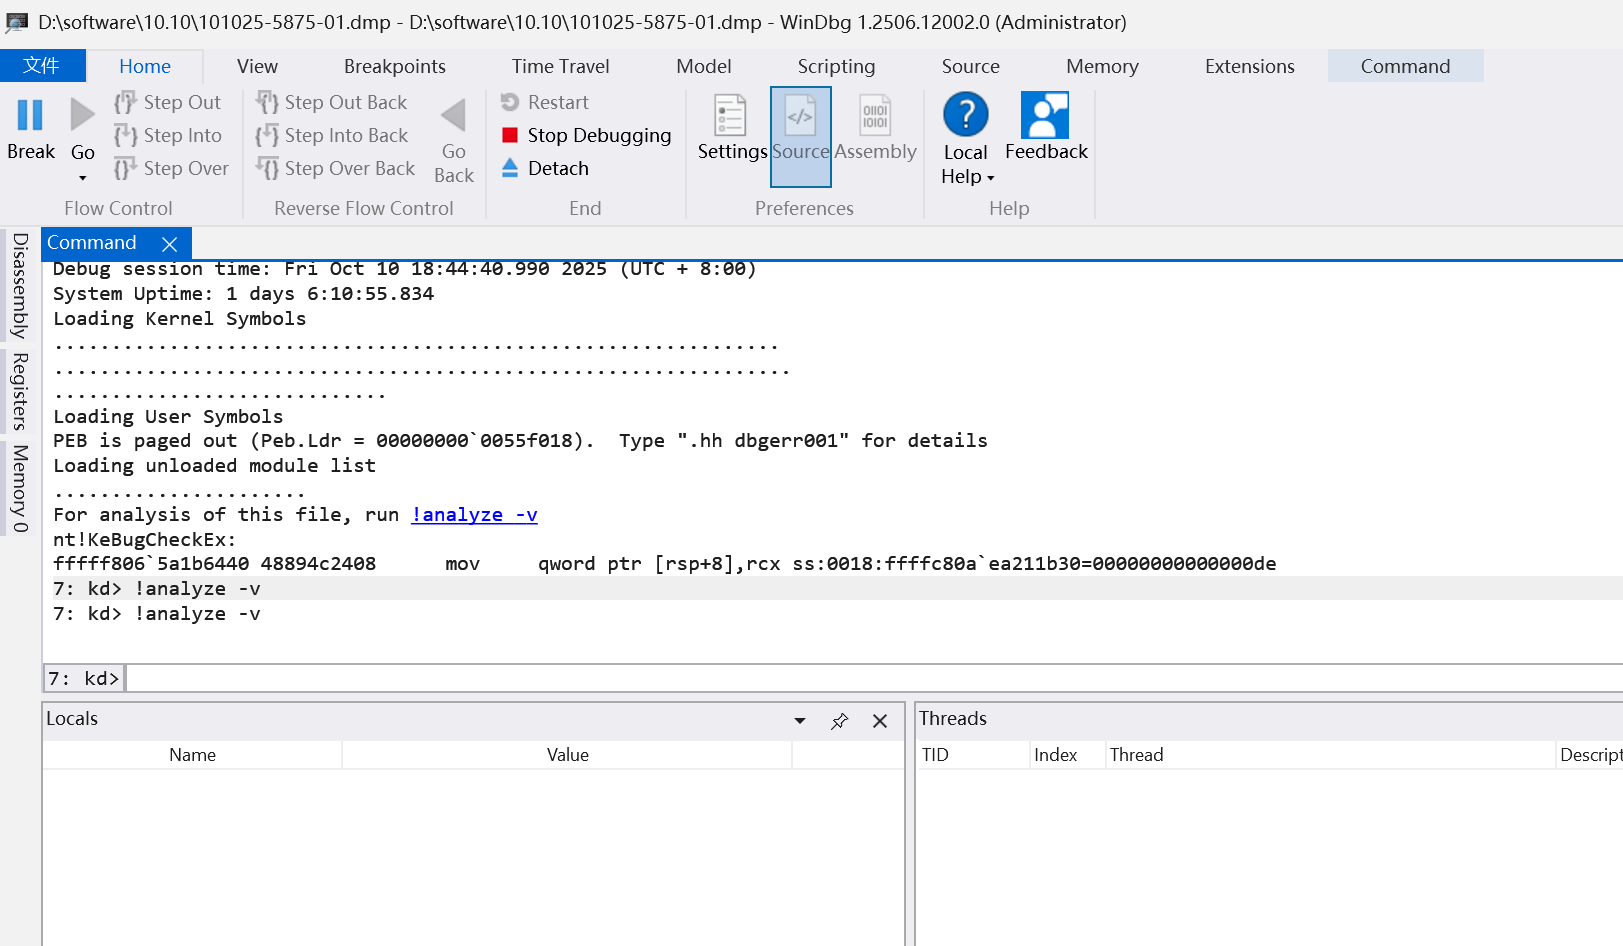1623x946 pixels.
Task: Open the Locals panel options dropdown
Action: 800,721
